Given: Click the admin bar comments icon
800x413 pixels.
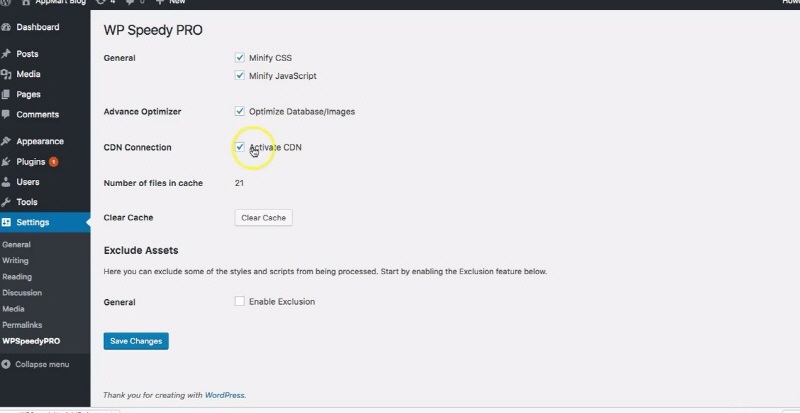Looking at the screenshot, I should click(x=129, y=2).
